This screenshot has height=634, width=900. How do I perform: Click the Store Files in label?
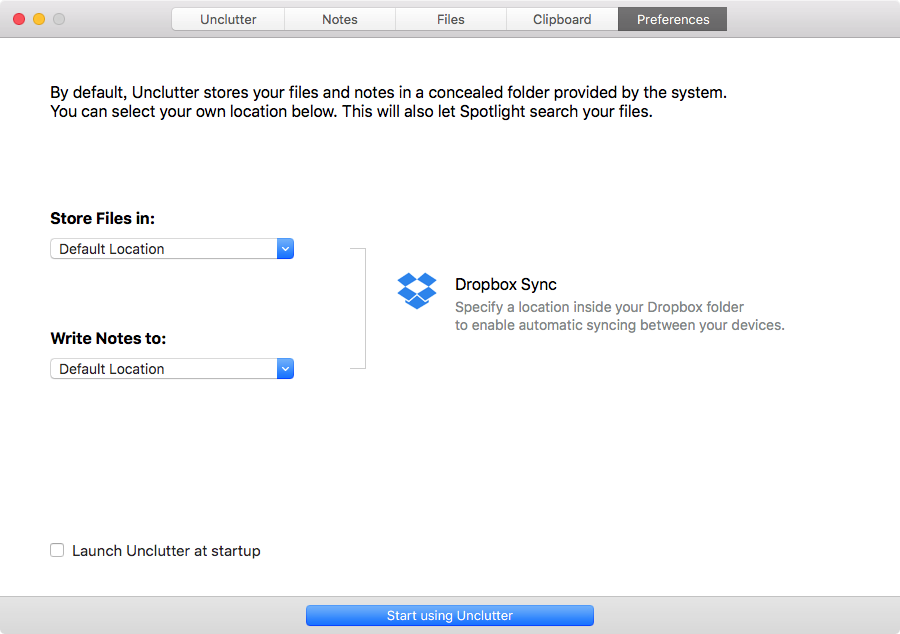coord(103,218)
